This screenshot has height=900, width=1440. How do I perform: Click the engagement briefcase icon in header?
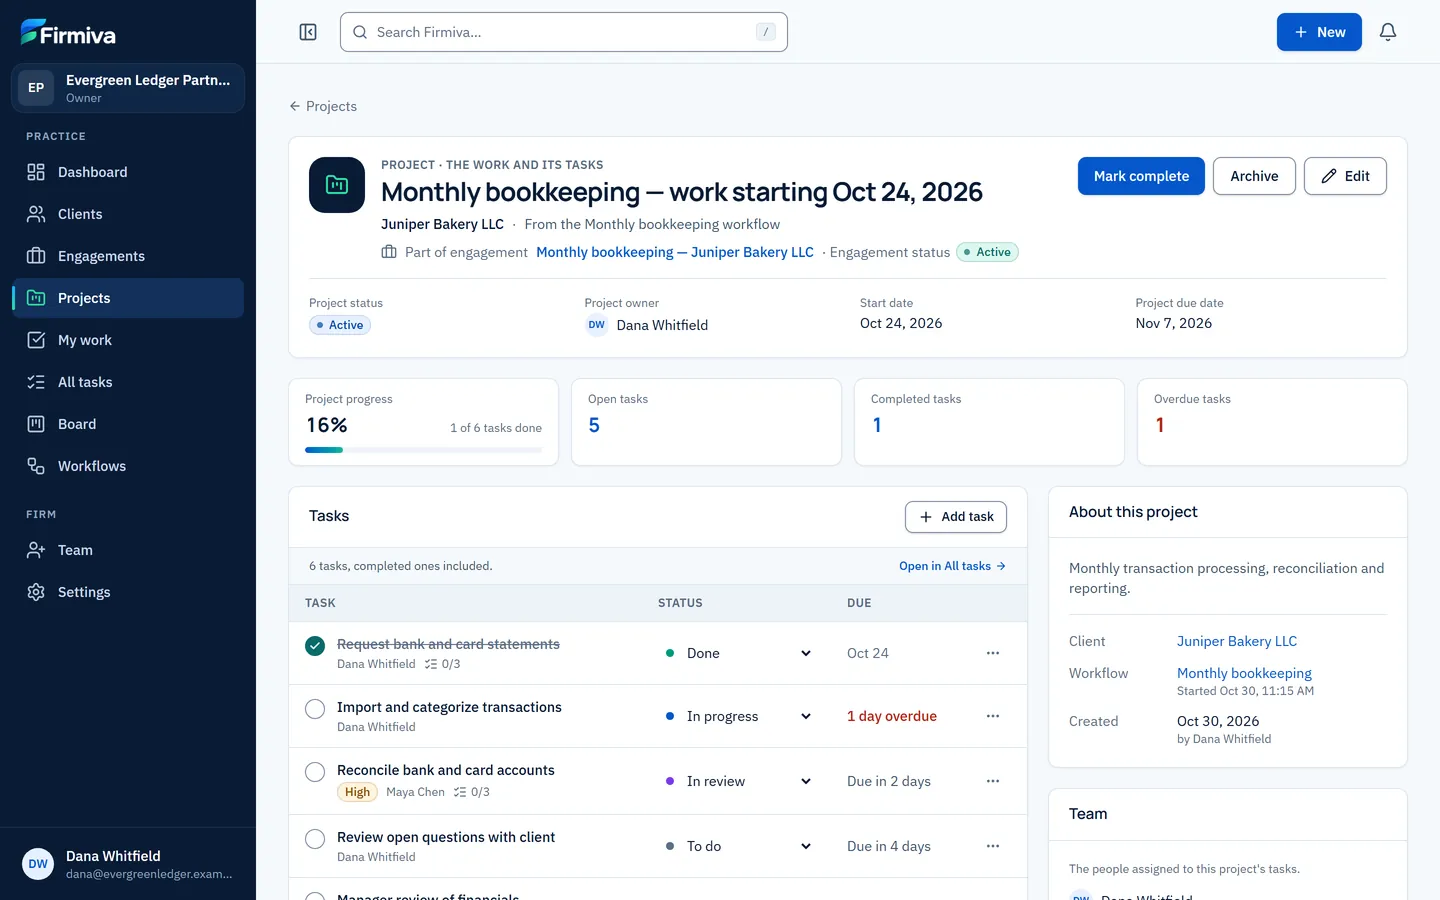(x=389, y=252)
